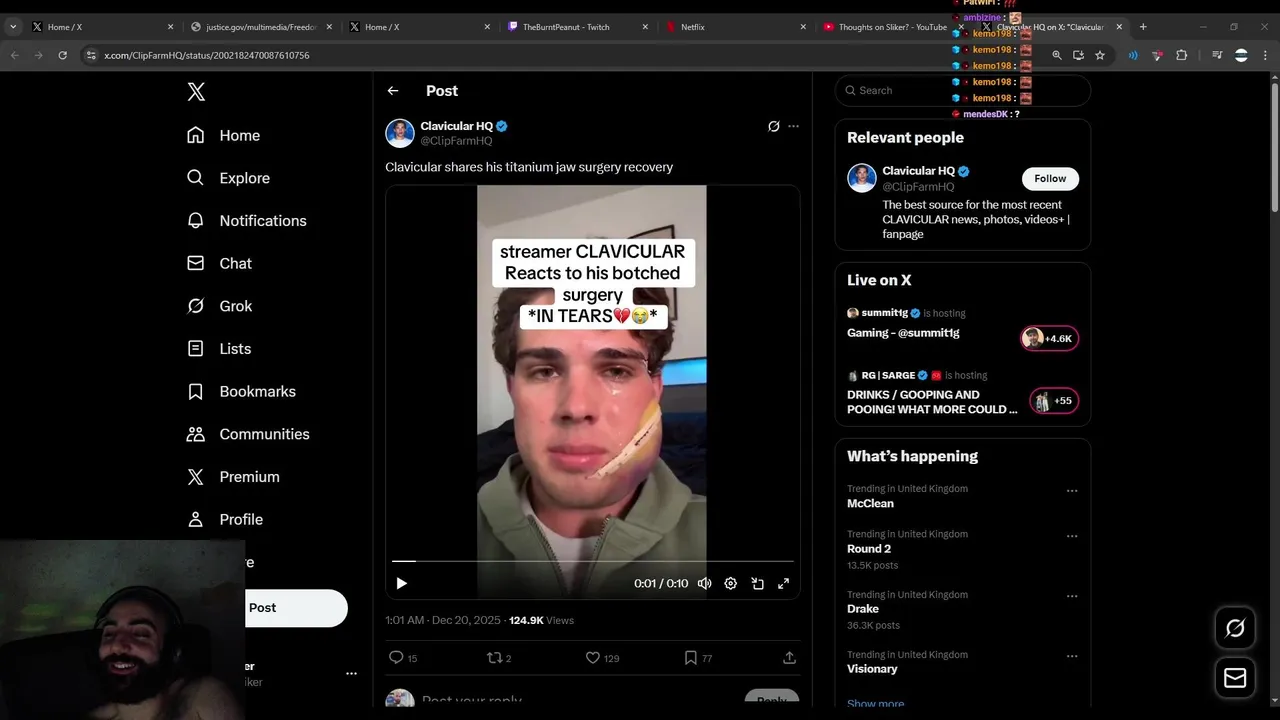1280x720 pixels.
Task: Reply to the post via comment icon
Action: pos(396,657)
